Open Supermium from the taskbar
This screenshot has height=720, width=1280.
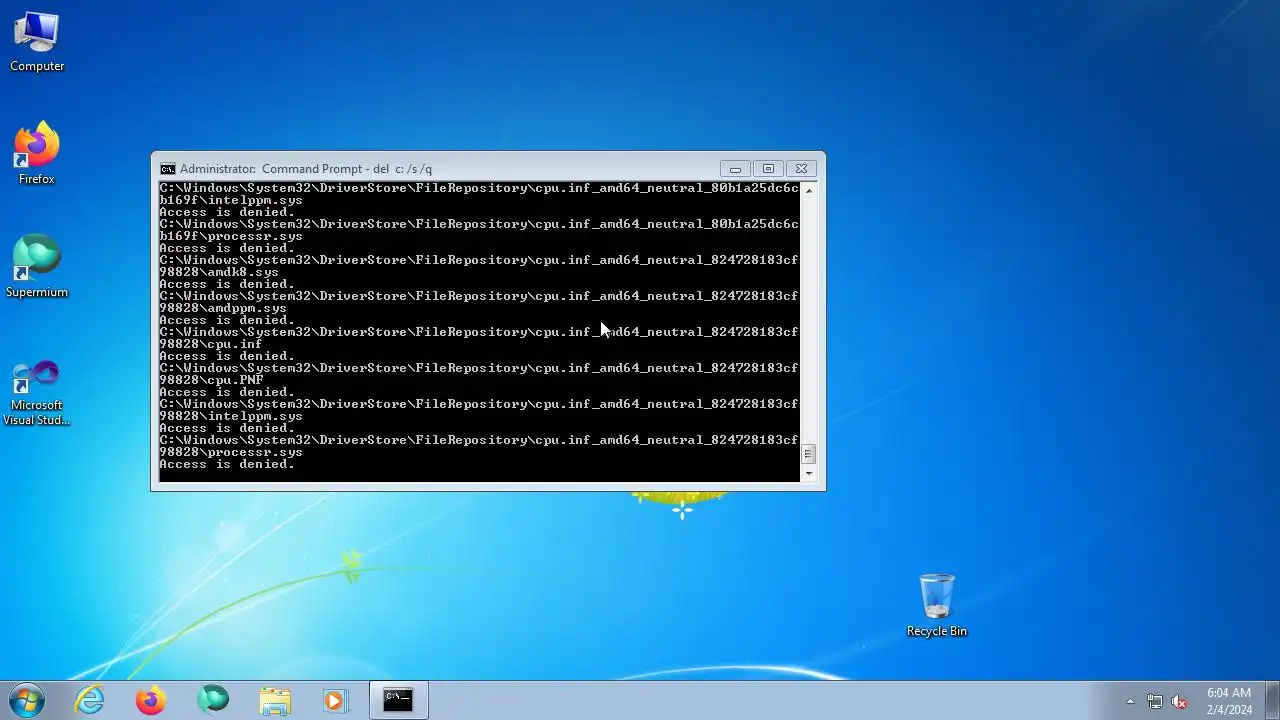212,700
